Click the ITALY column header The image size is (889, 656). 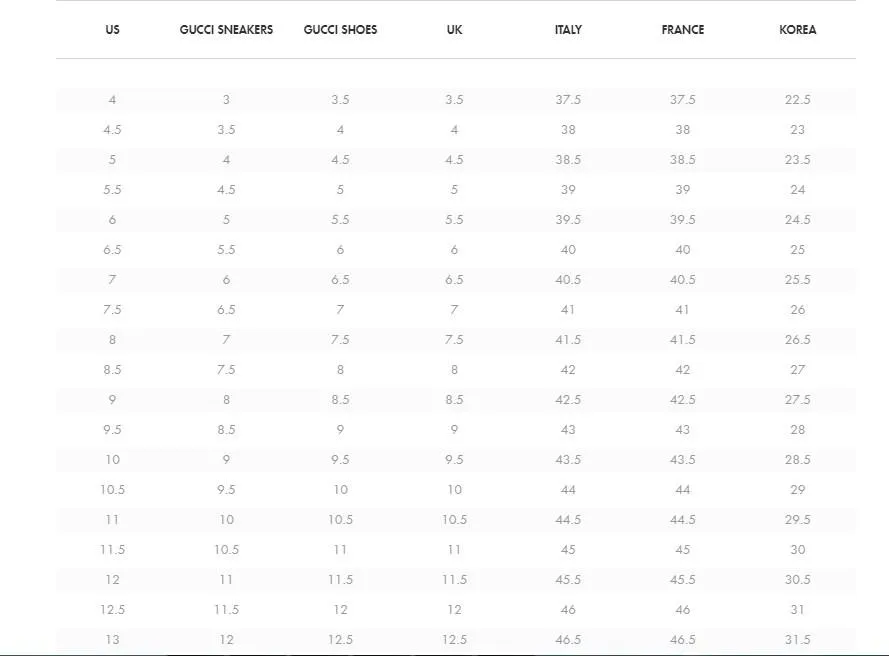568,29
